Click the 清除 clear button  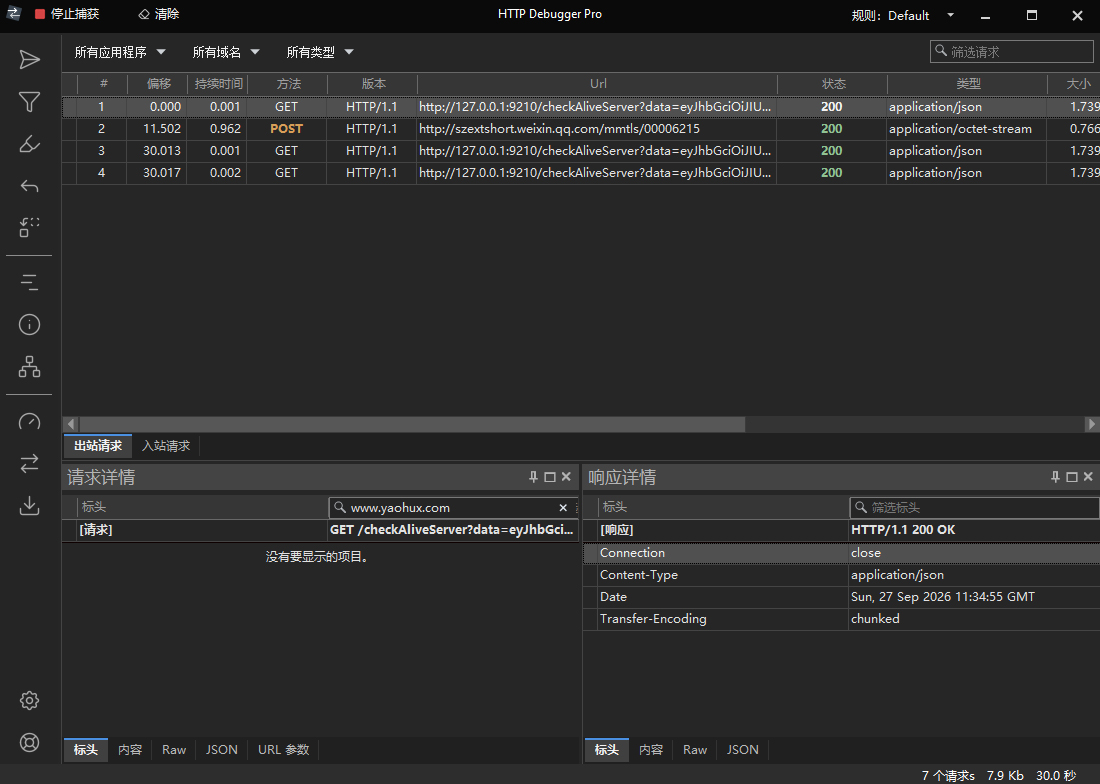click(x=159, y=14)
